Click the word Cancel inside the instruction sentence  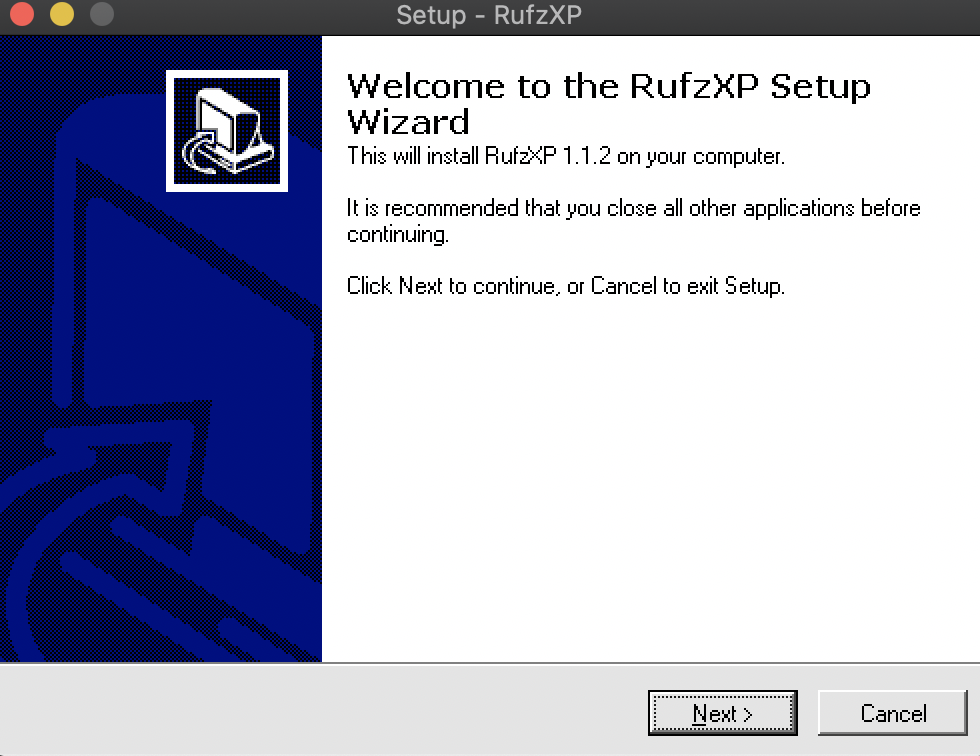(x=623, y=286)
